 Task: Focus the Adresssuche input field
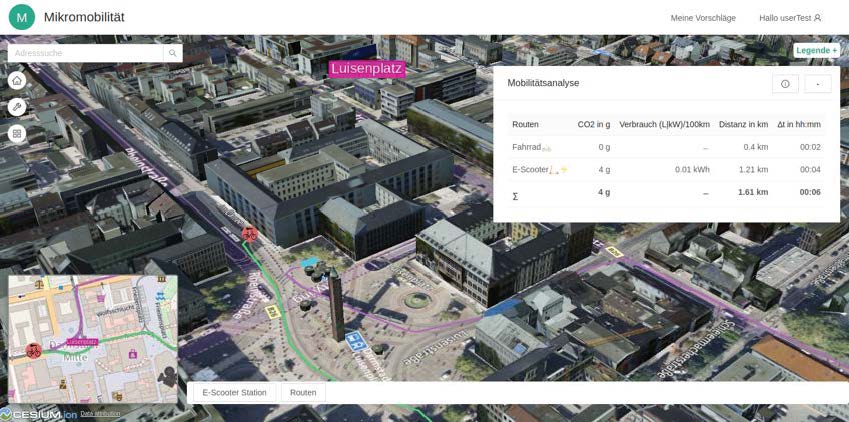point(86,53)
